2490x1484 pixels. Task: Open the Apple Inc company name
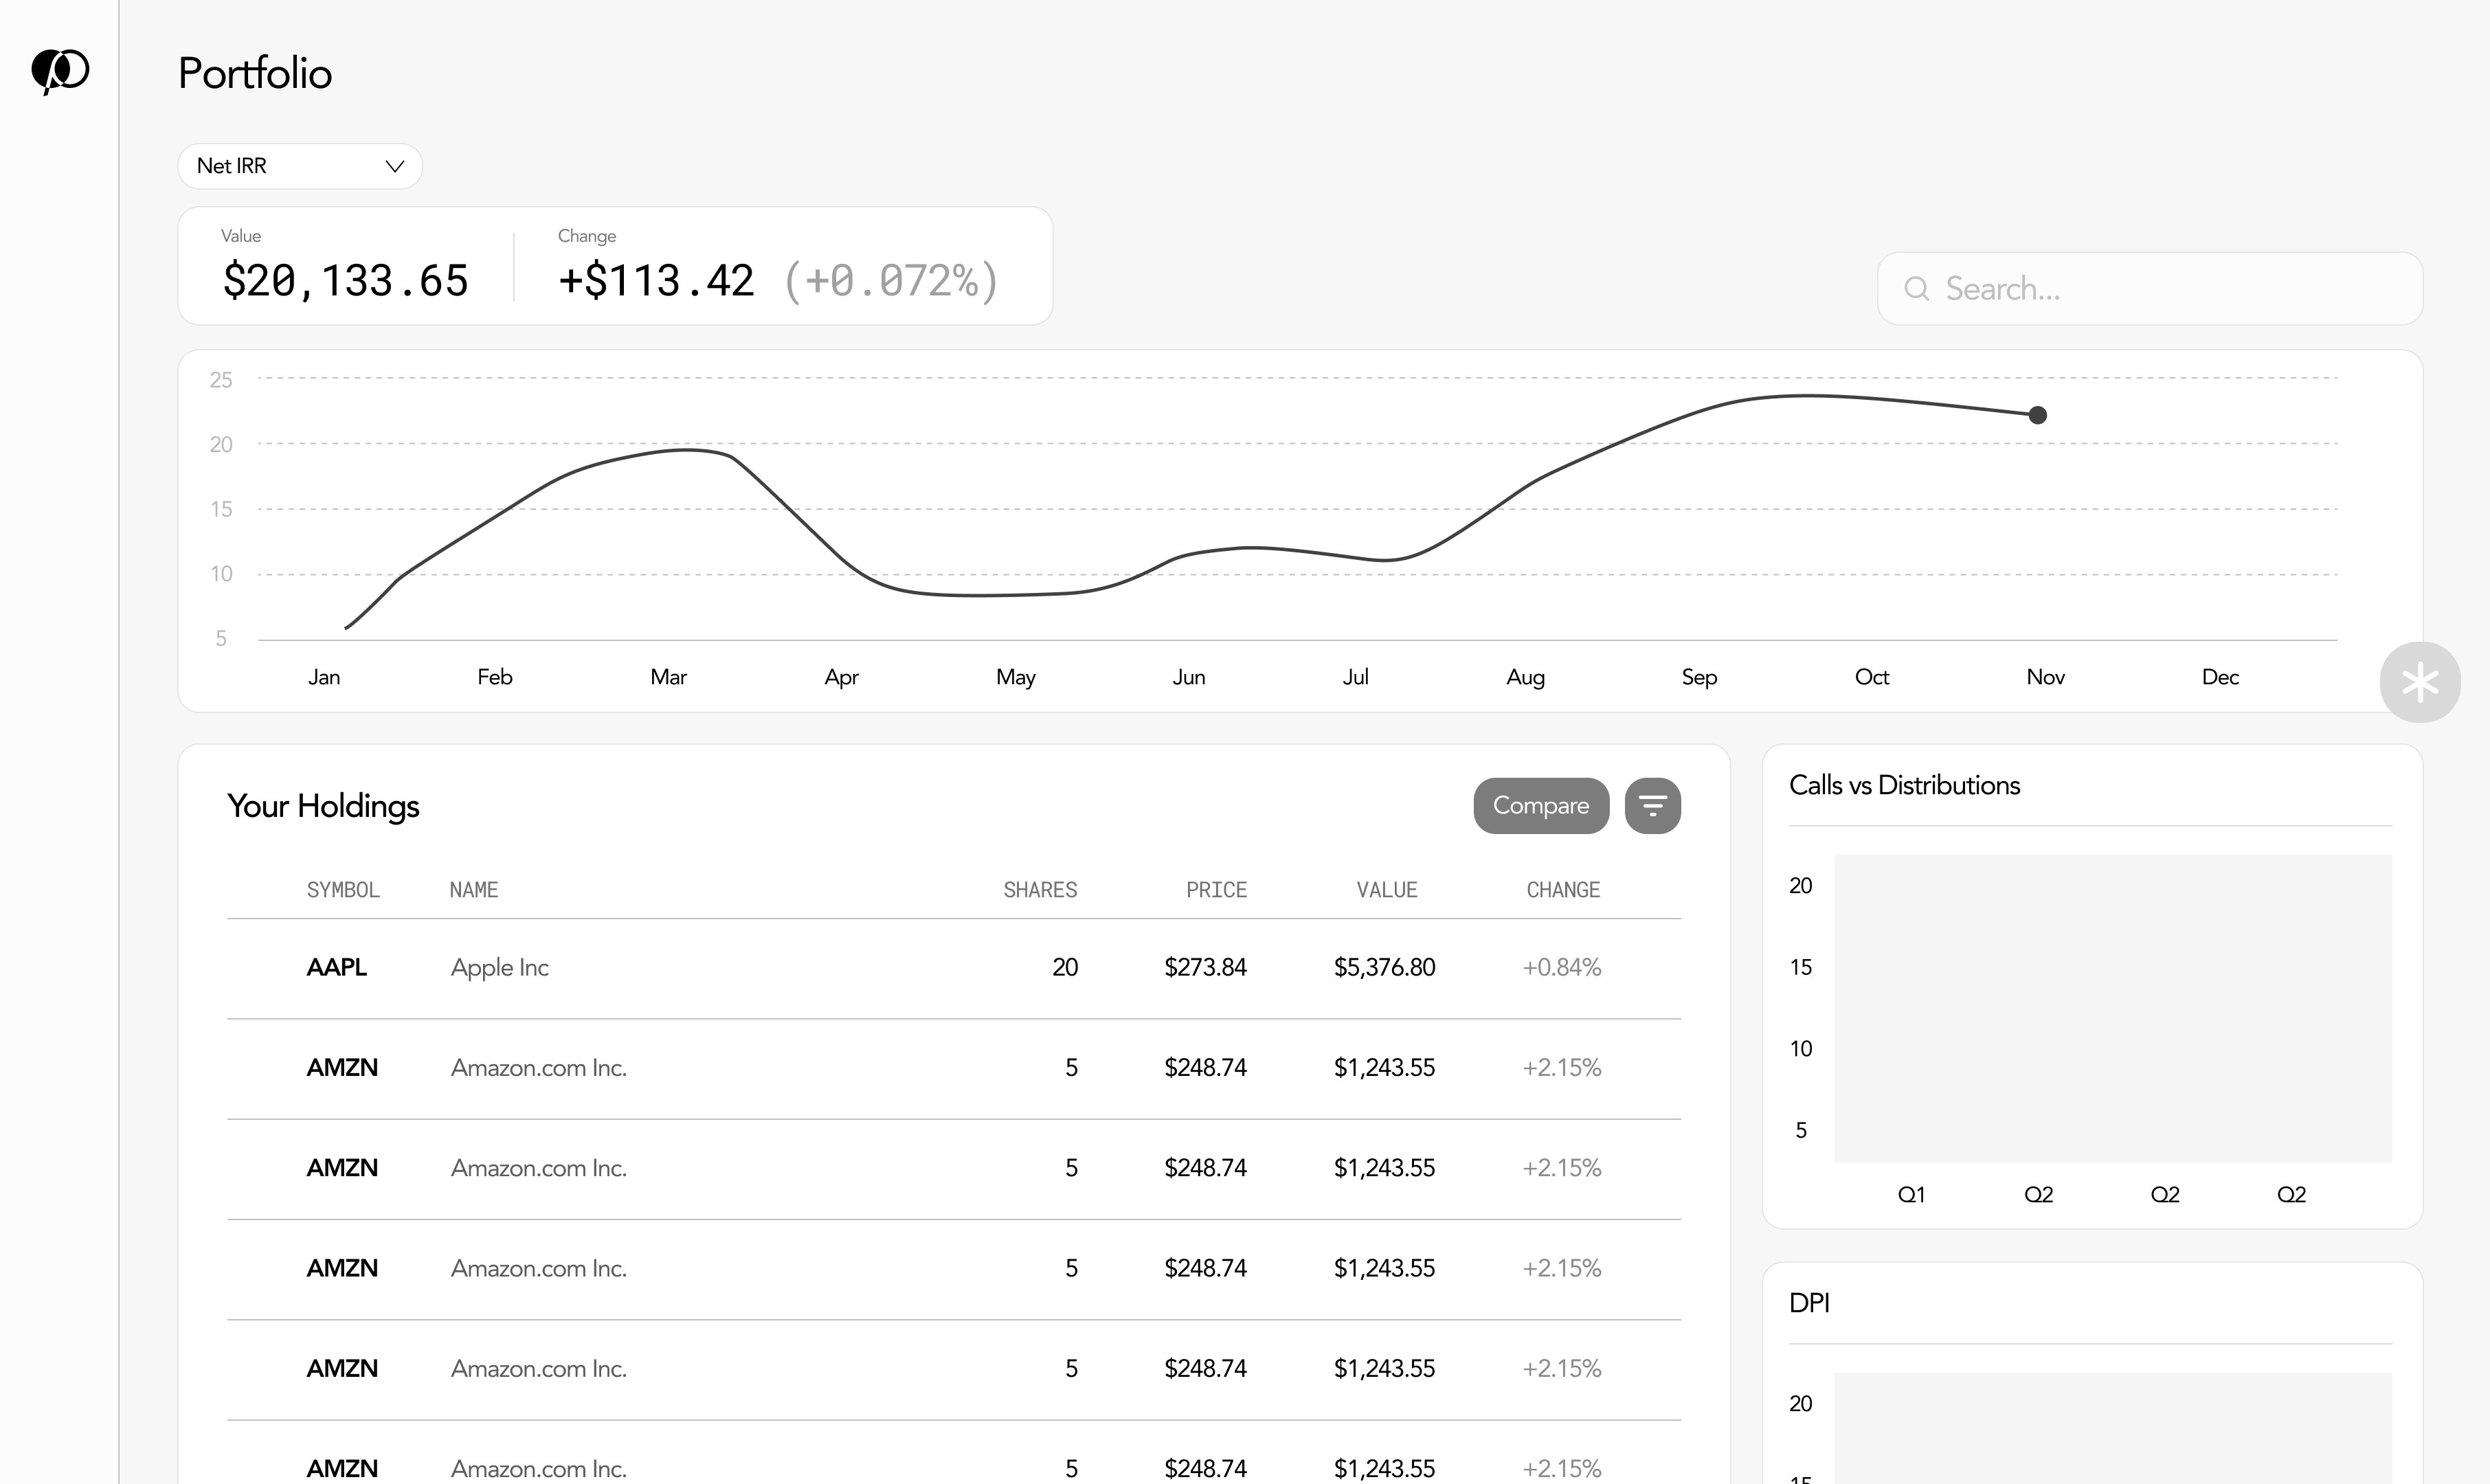(x=499, y=968)
